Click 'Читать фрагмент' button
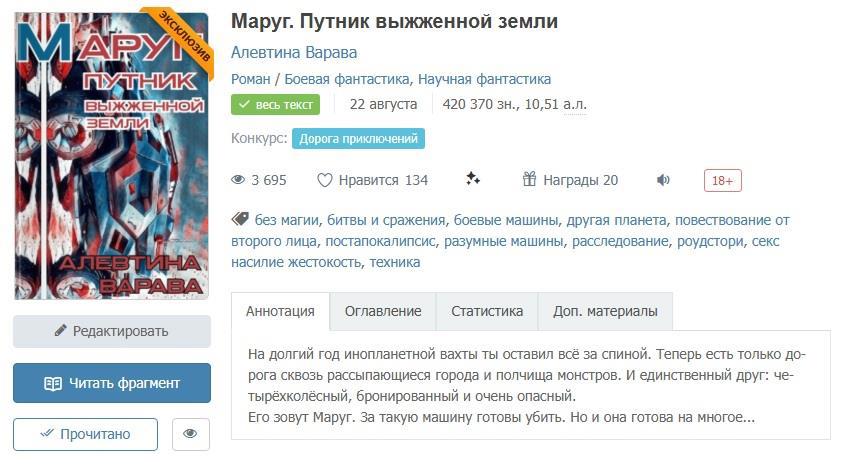Image resolution: width=848 pixels, height=466 pixels. 112,383
